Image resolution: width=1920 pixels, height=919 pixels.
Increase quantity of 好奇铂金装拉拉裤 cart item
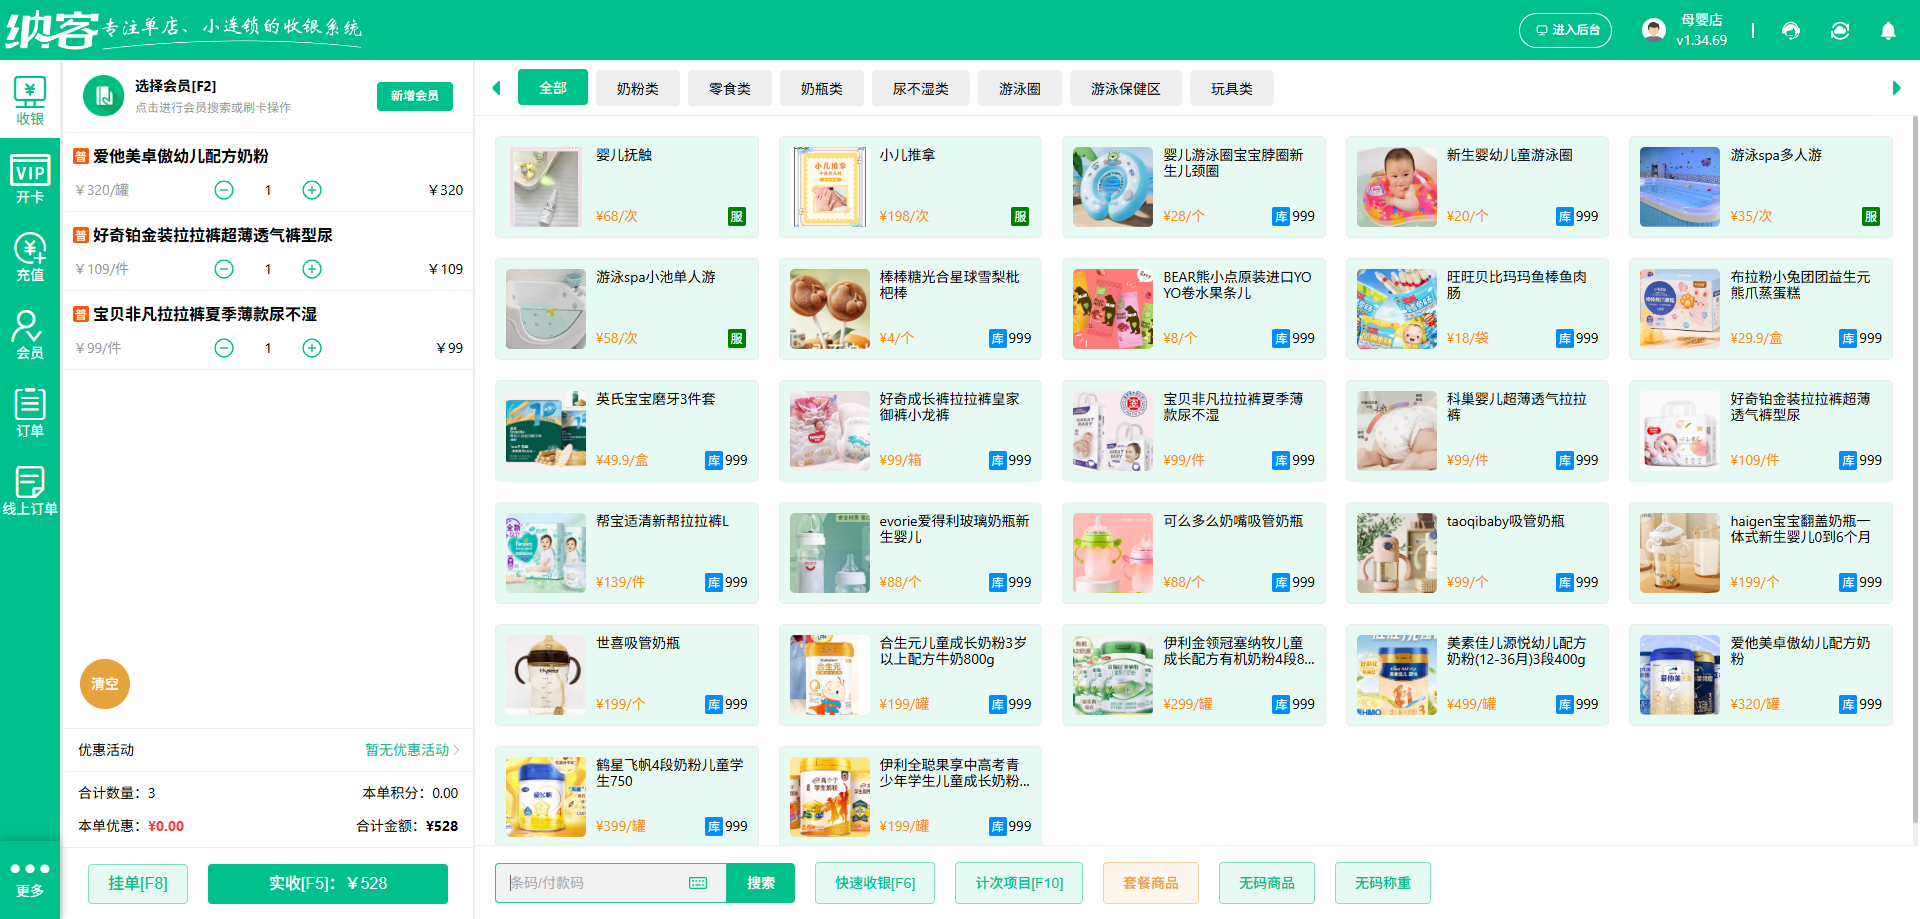pyautogui.click(x=312, y=269)
